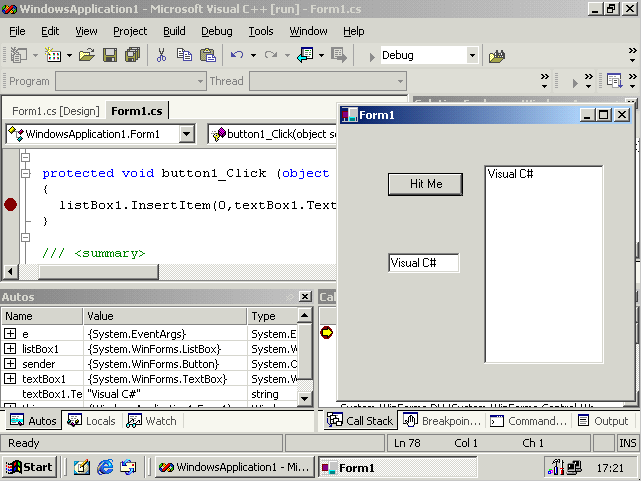Click the Hit Me button in Form1

click(x=426, y=184)
